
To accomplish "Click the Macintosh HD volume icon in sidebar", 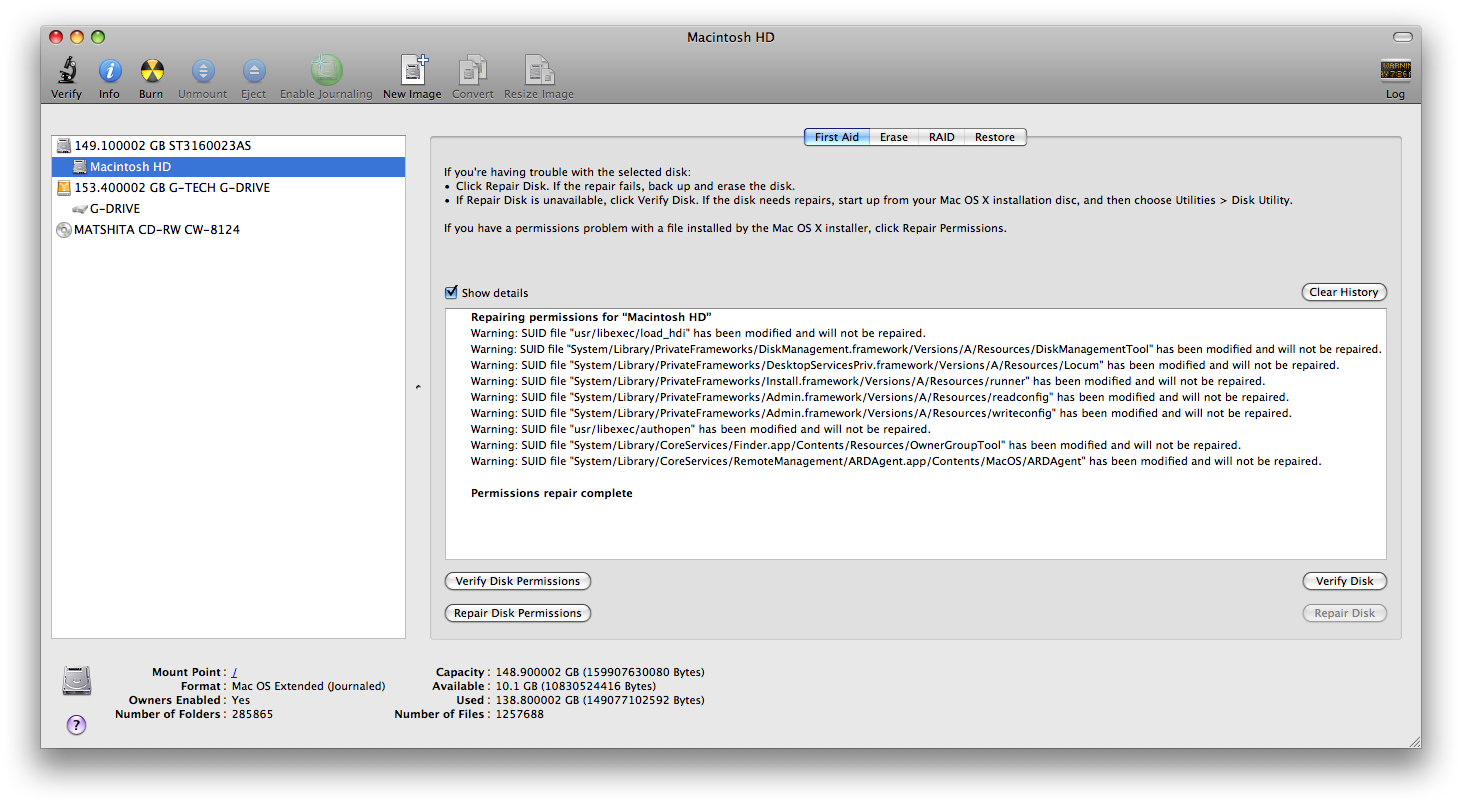I will coord(80,167).
